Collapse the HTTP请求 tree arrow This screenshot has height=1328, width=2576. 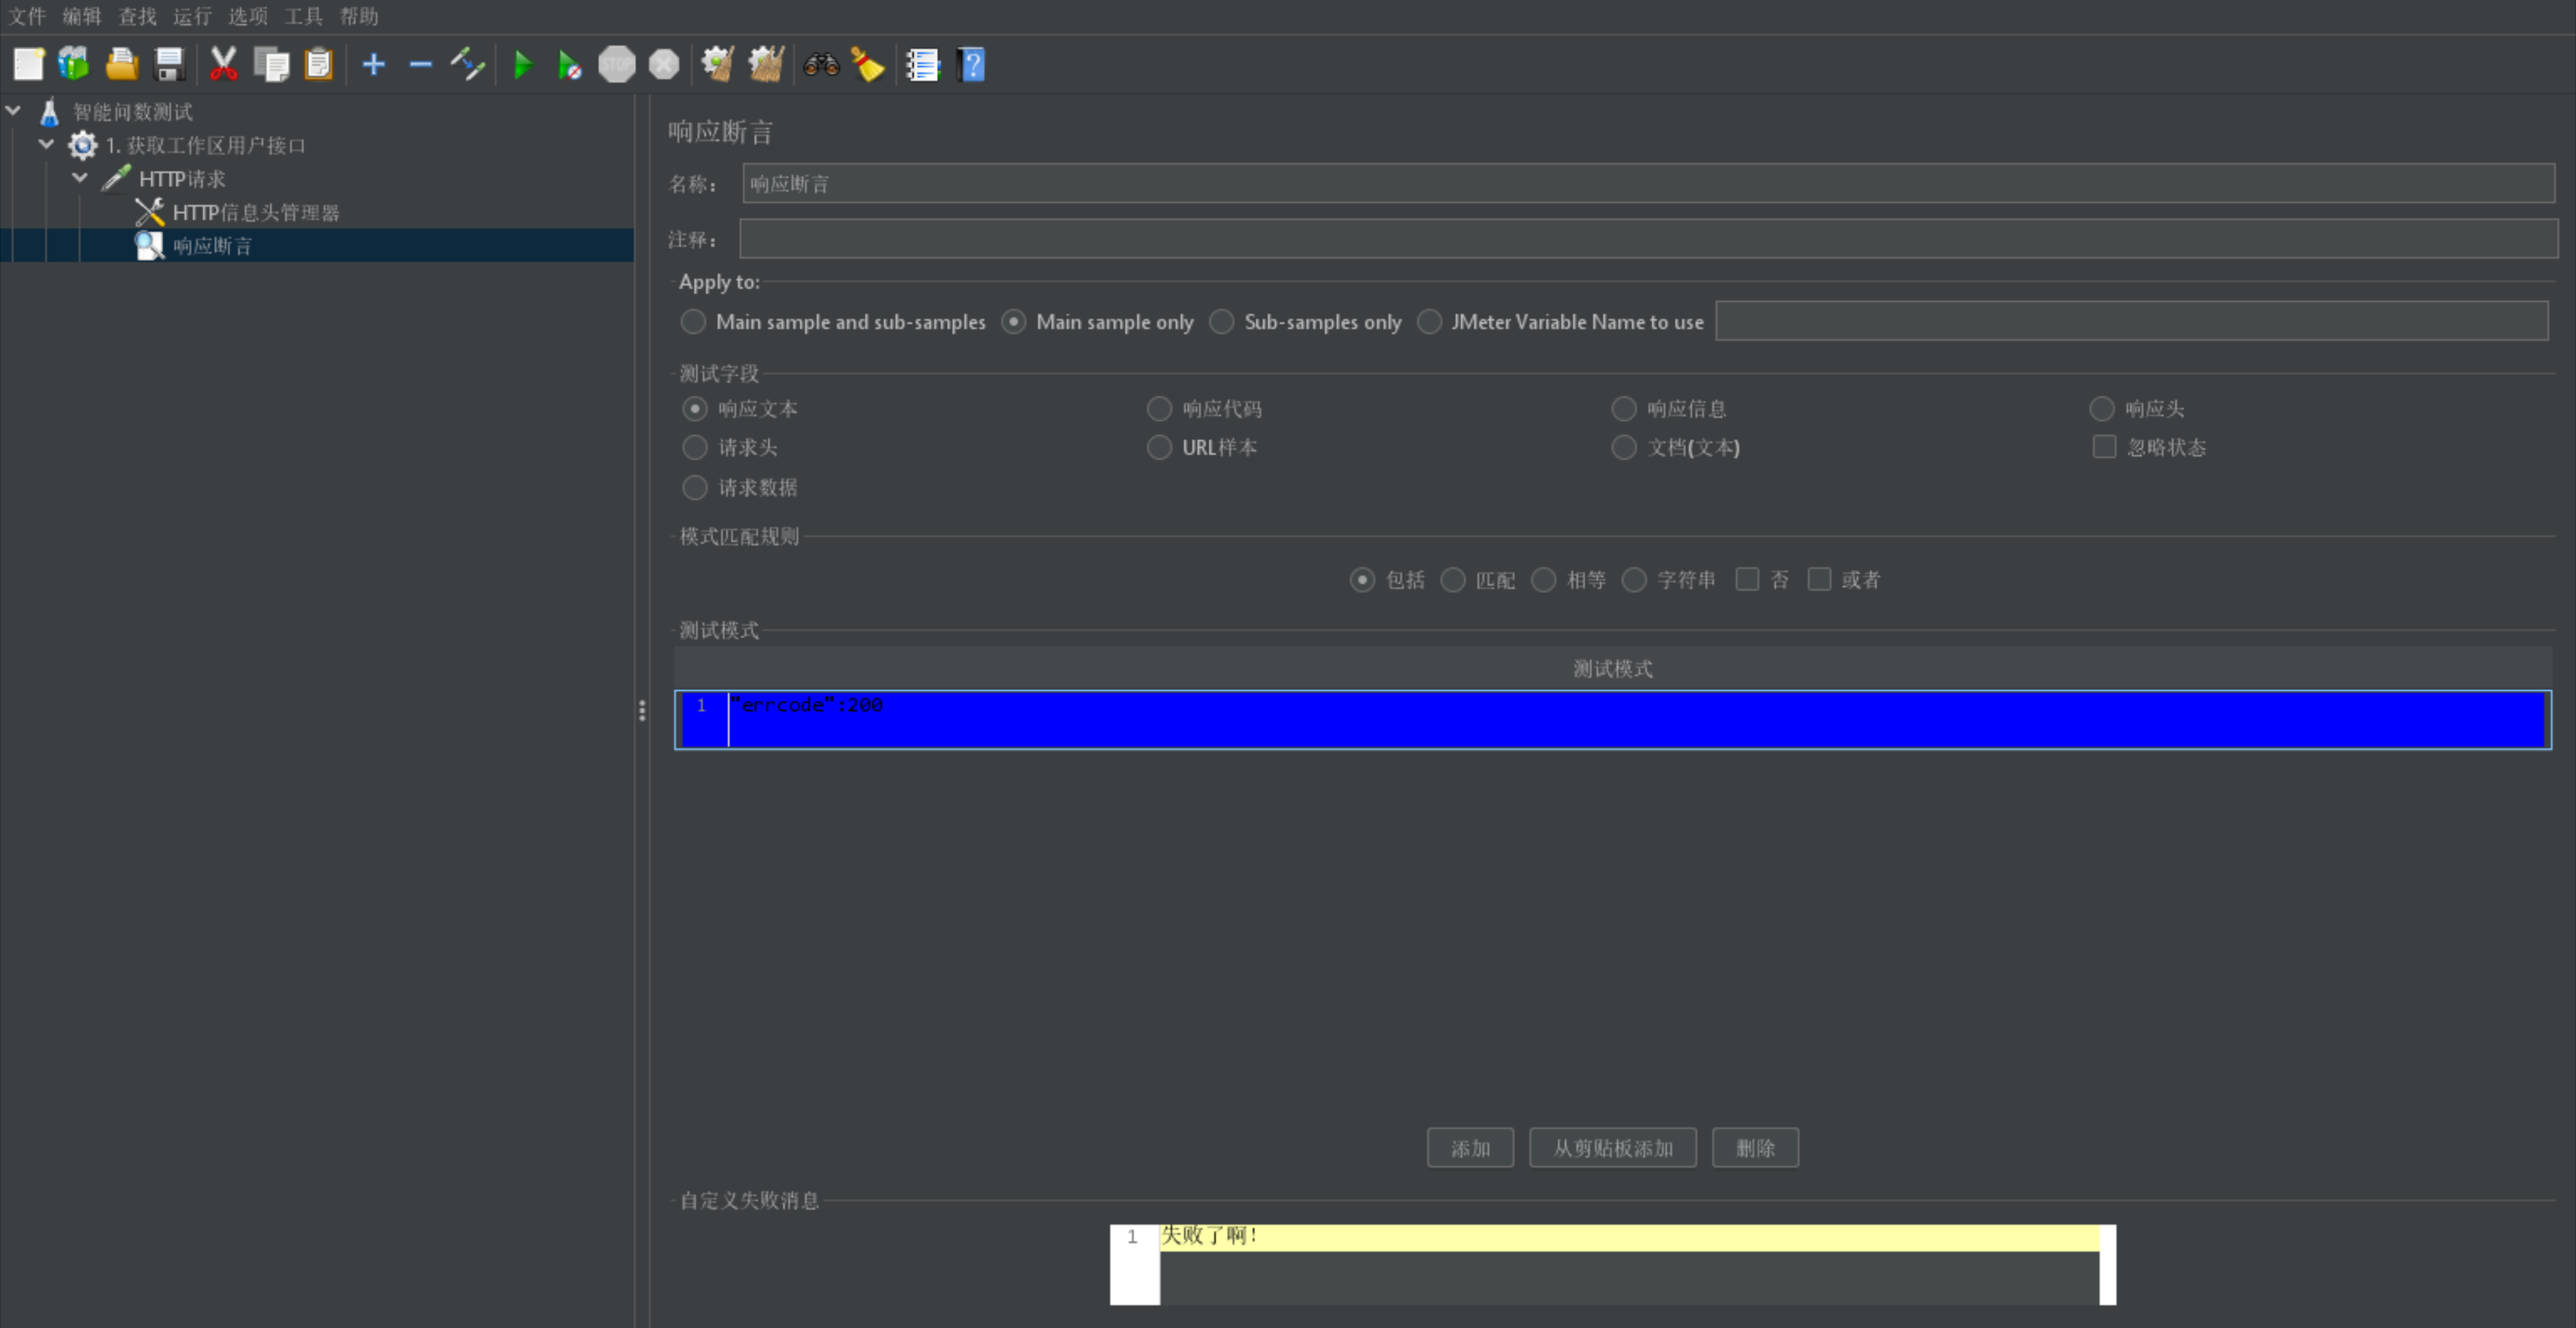tap(80, 178)
